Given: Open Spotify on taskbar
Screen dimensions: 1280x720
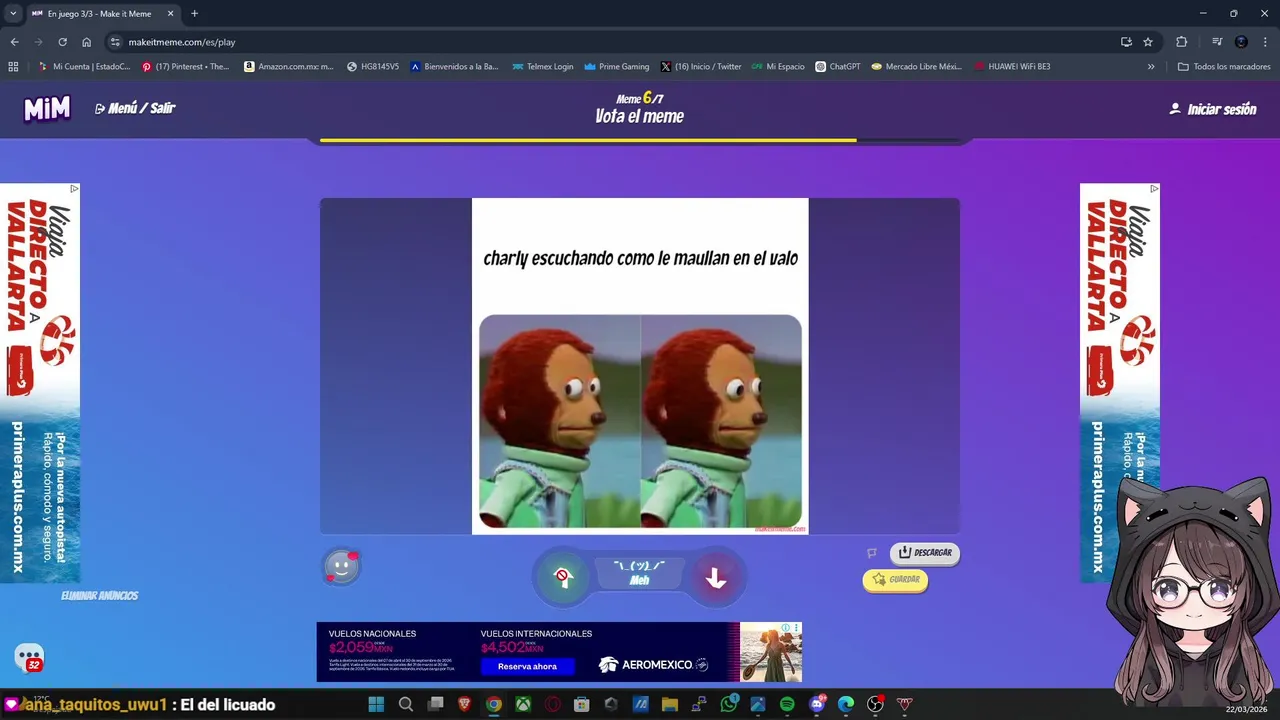Looking at the screenshot, I should click(x=787, y=704).
